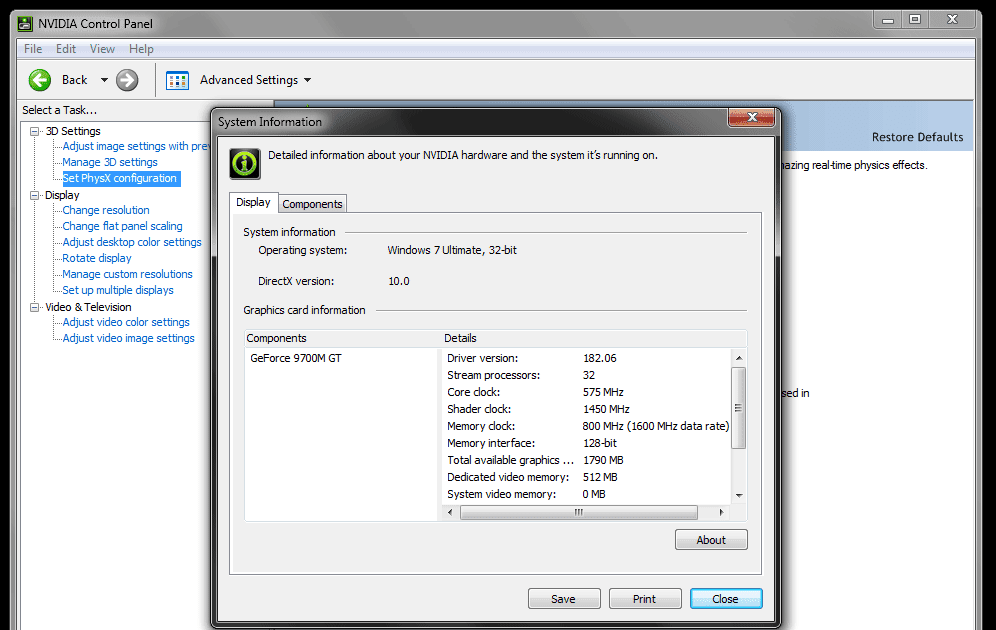Open Manage 3D settings
The image size is (996, 630).
coord(110,162)
